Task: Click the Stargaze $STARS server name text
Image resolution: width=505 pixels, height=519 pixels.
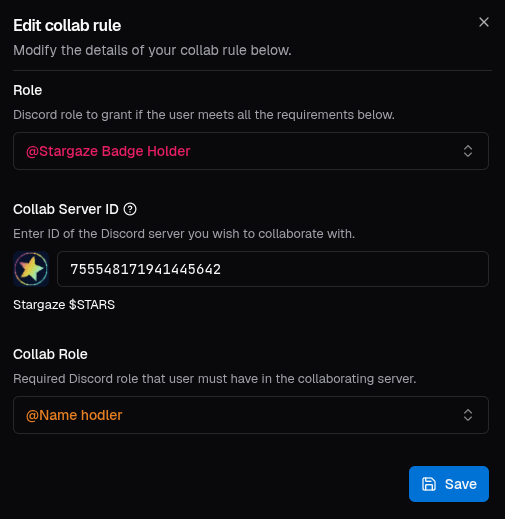Action: coord(64,305)
